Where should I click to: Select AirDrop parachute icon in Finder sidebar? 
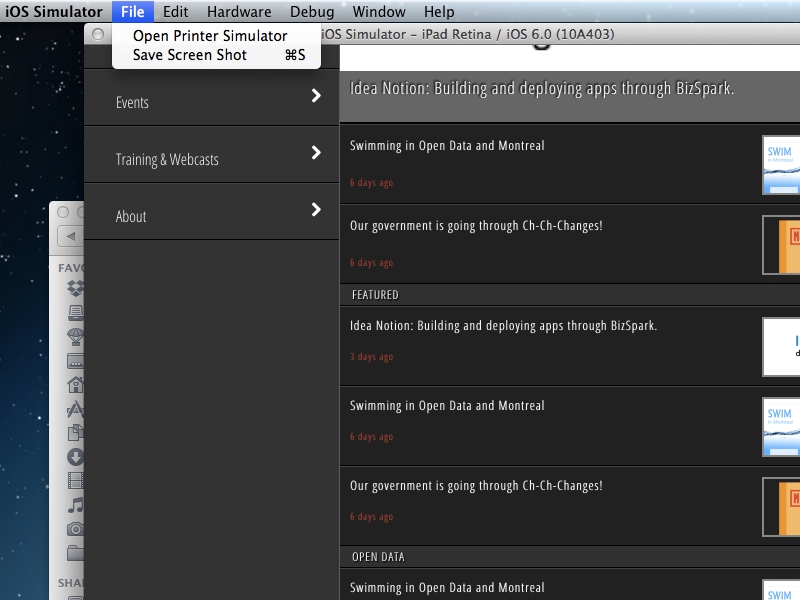(x=76, y=337)
